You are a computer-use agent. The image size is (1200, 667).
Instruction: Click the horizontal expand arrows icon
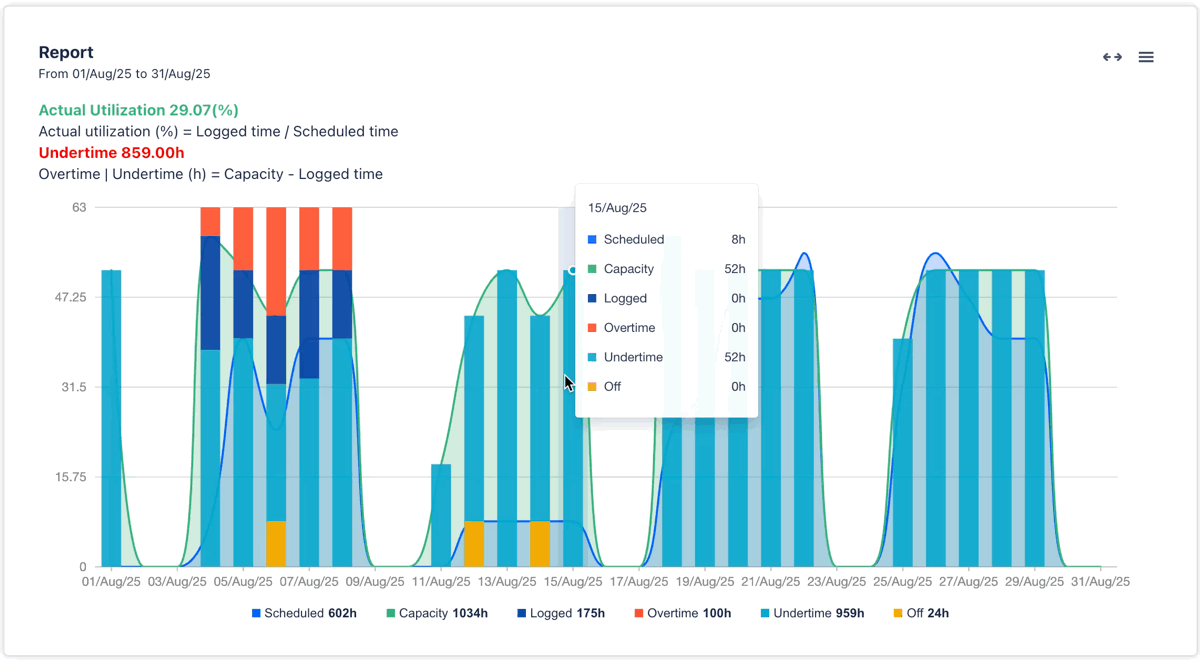coord(1112,57)
